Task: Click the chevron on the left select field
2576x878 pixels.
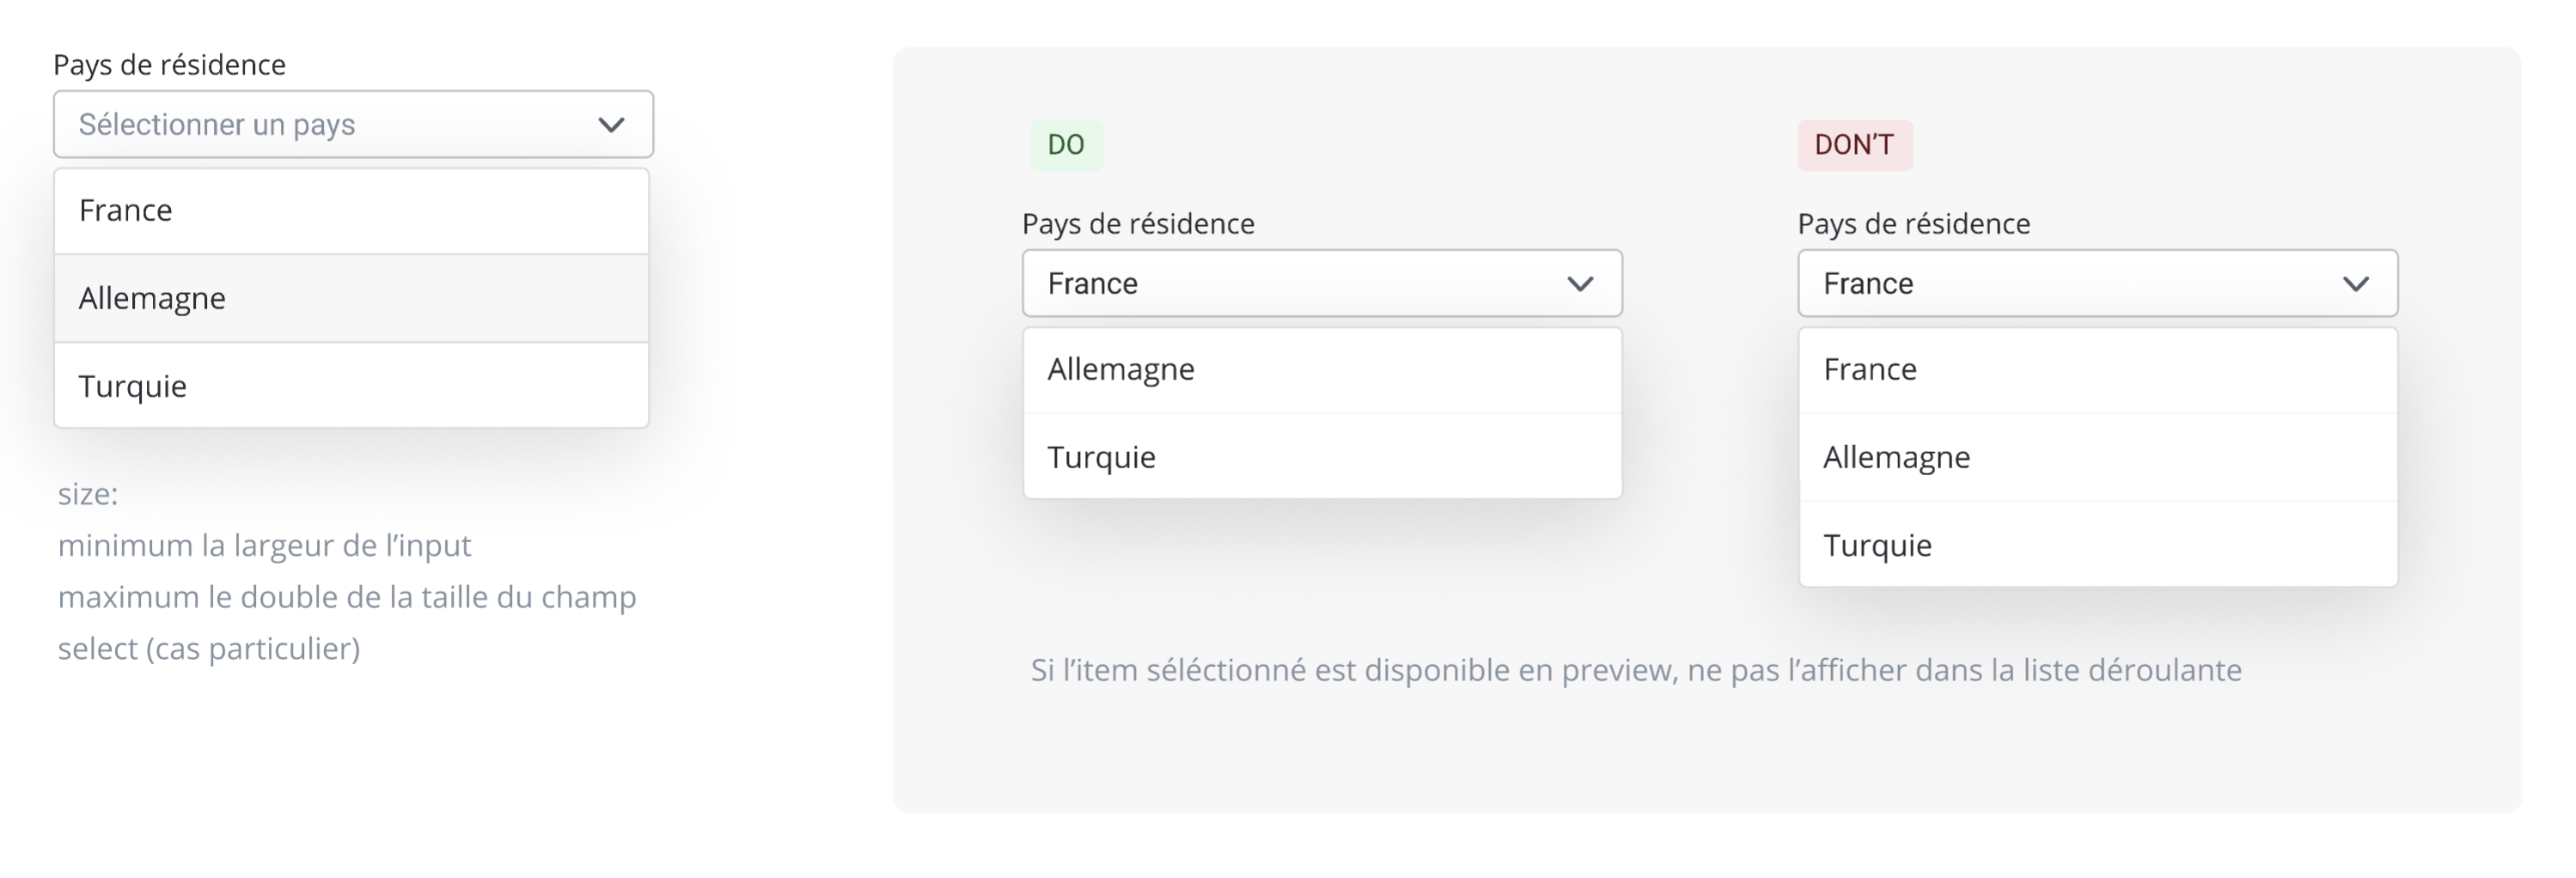Action: 612,124
